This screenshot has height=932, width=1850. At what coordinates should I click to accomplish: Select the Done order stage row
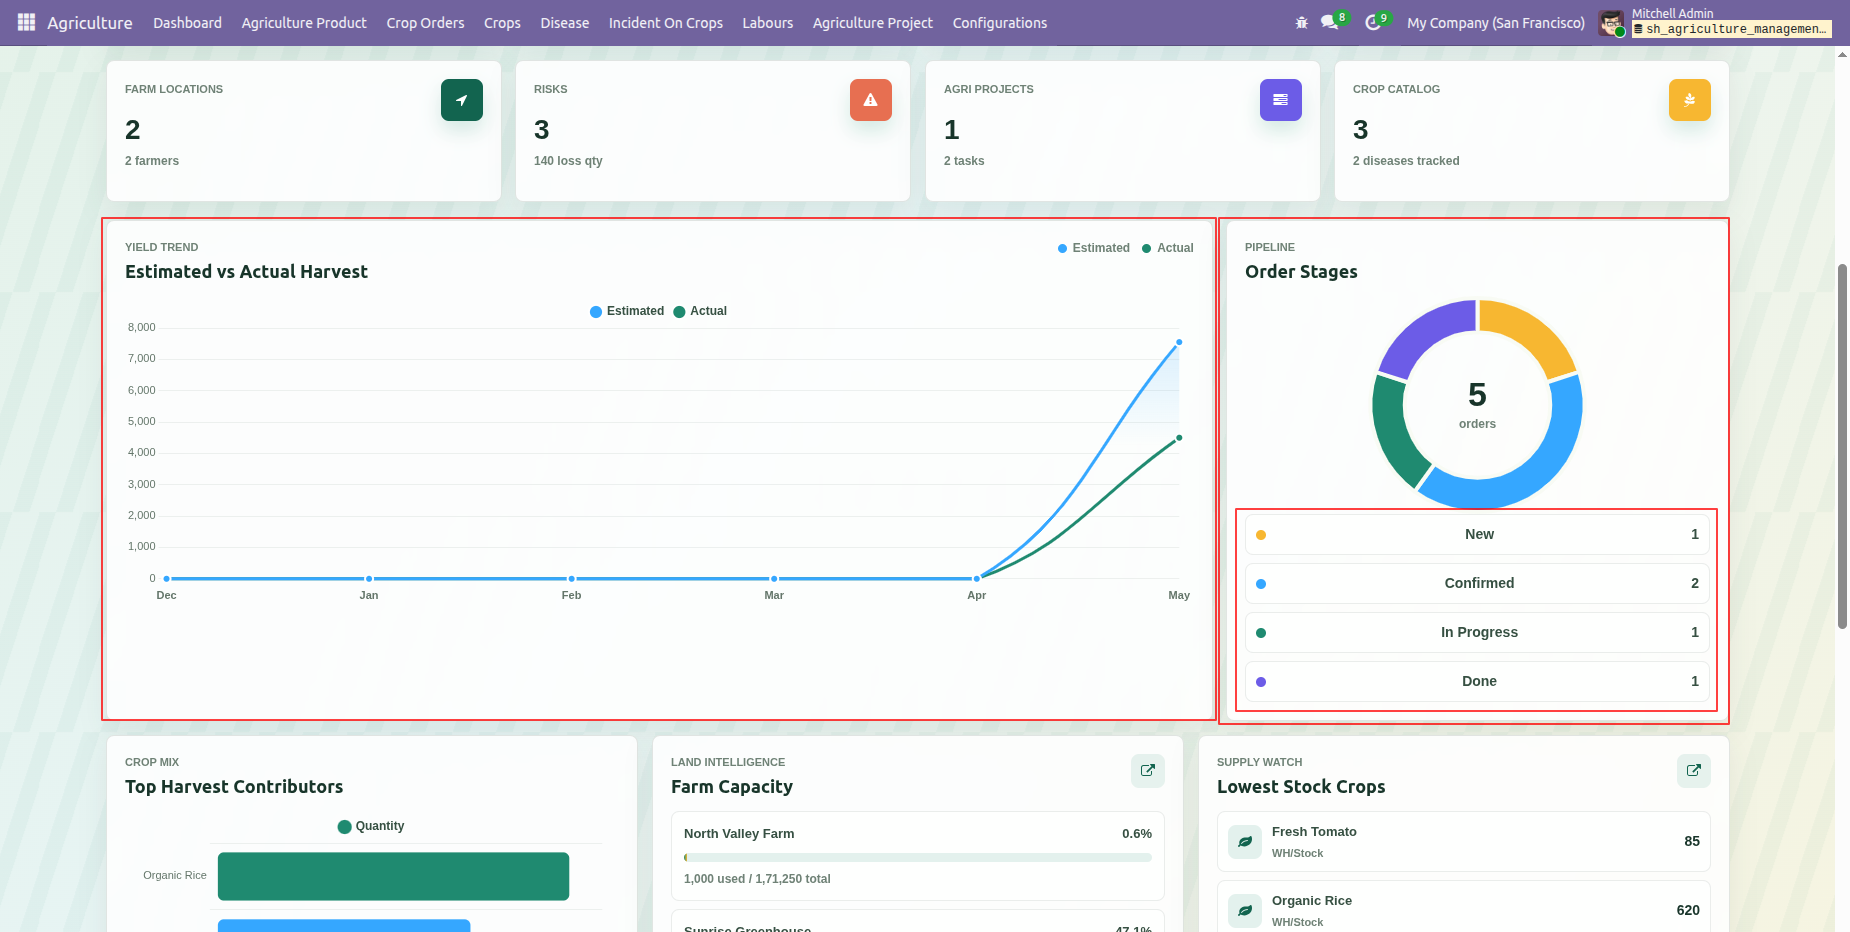pos(1477,682)
